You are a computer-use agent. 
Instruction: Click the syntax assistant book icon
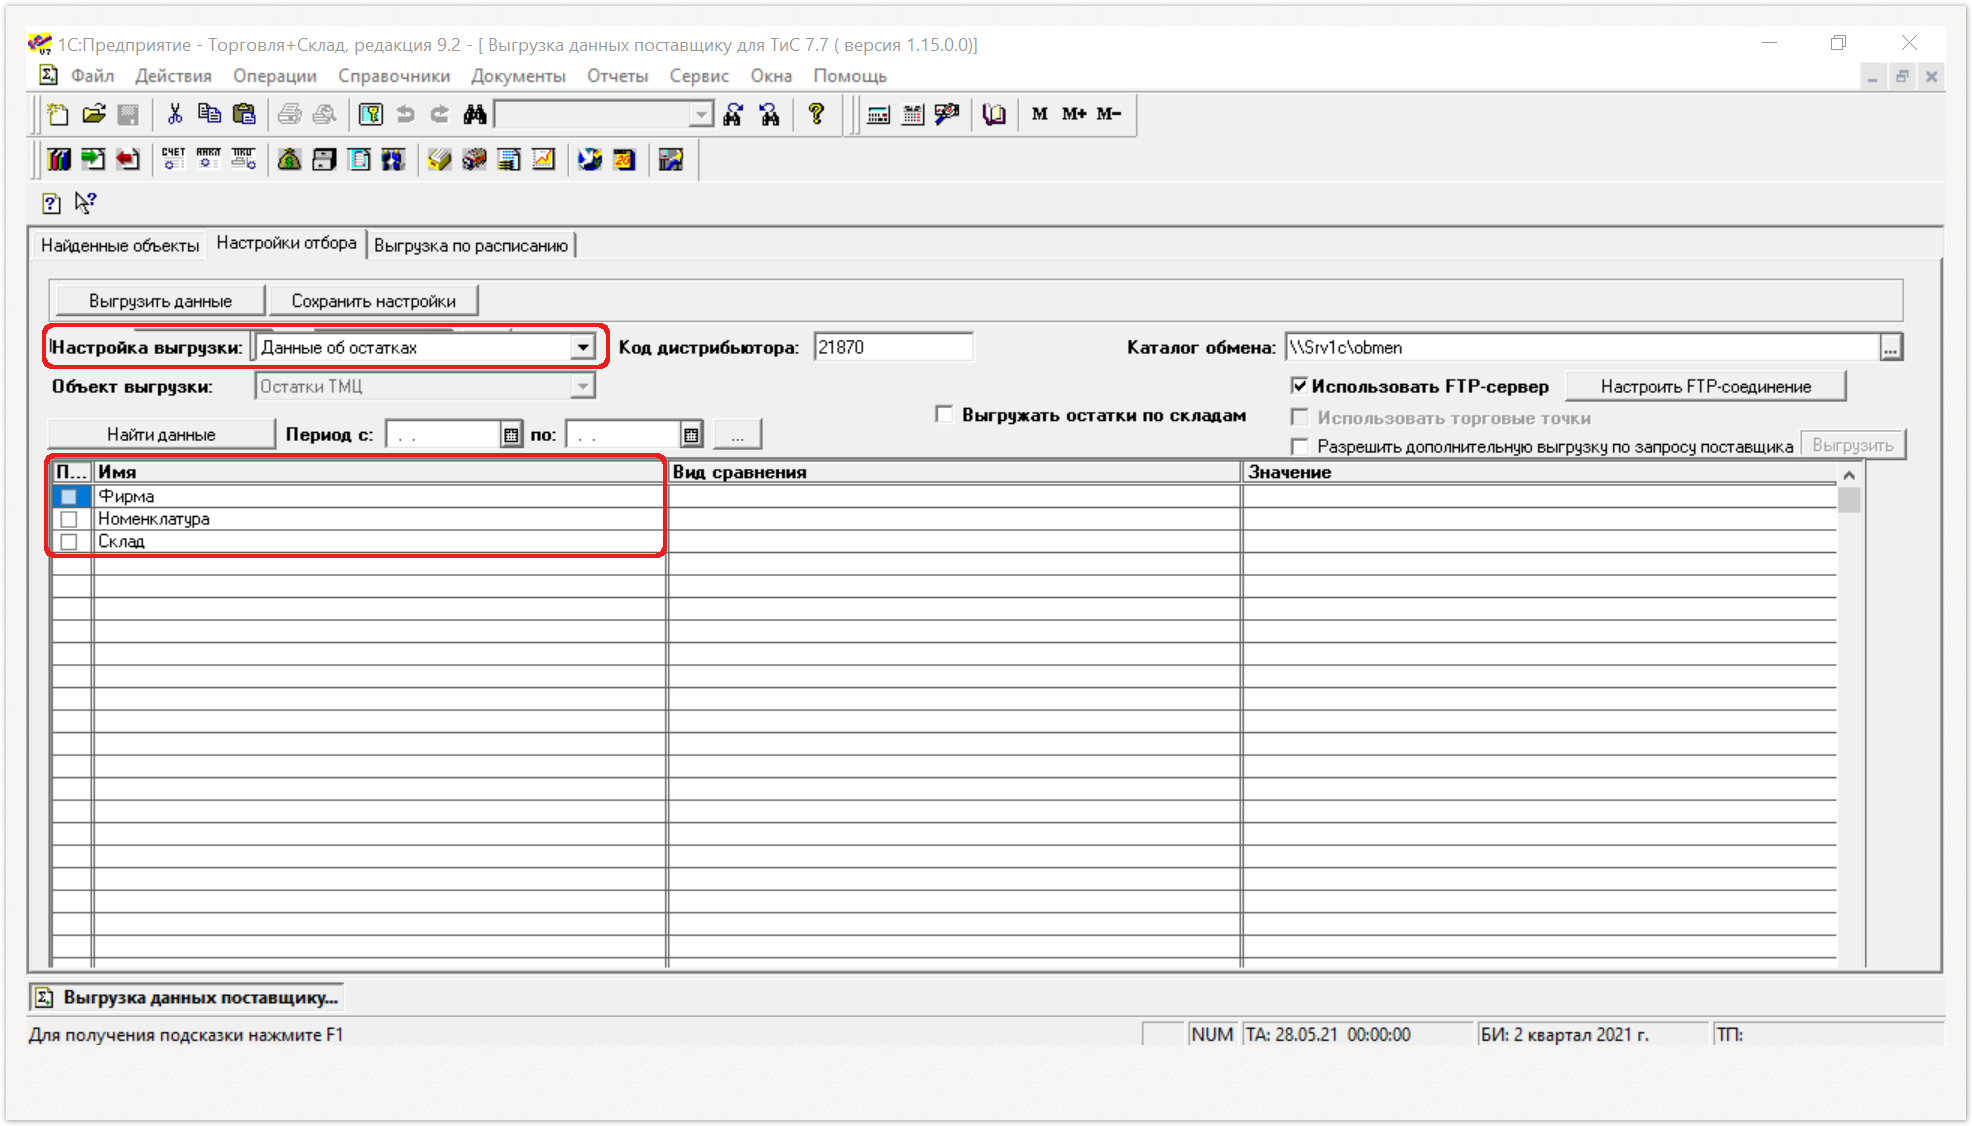click(993, 114)
